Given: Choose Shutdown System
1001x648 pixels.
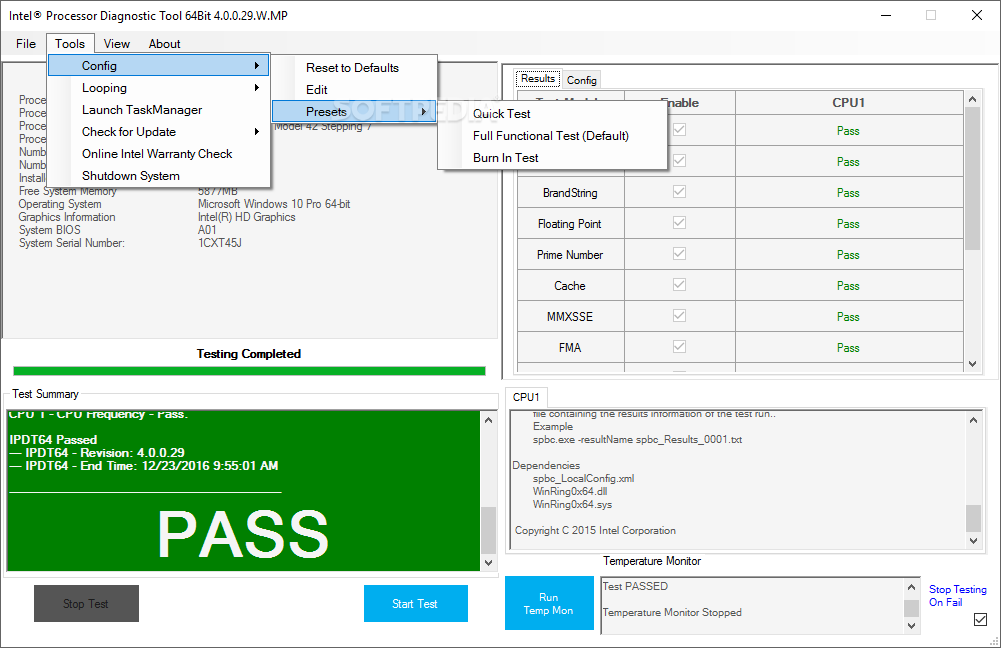Looking at the screenshot, I should tap(158, 176).
